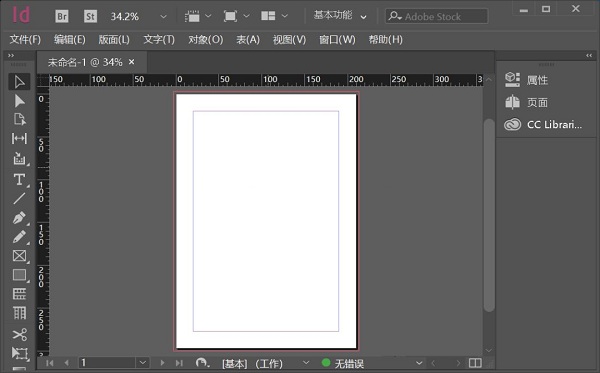This screenshot has width=600, height=373.
Task: Open the 表(A) menu
Action: (248, 39)
